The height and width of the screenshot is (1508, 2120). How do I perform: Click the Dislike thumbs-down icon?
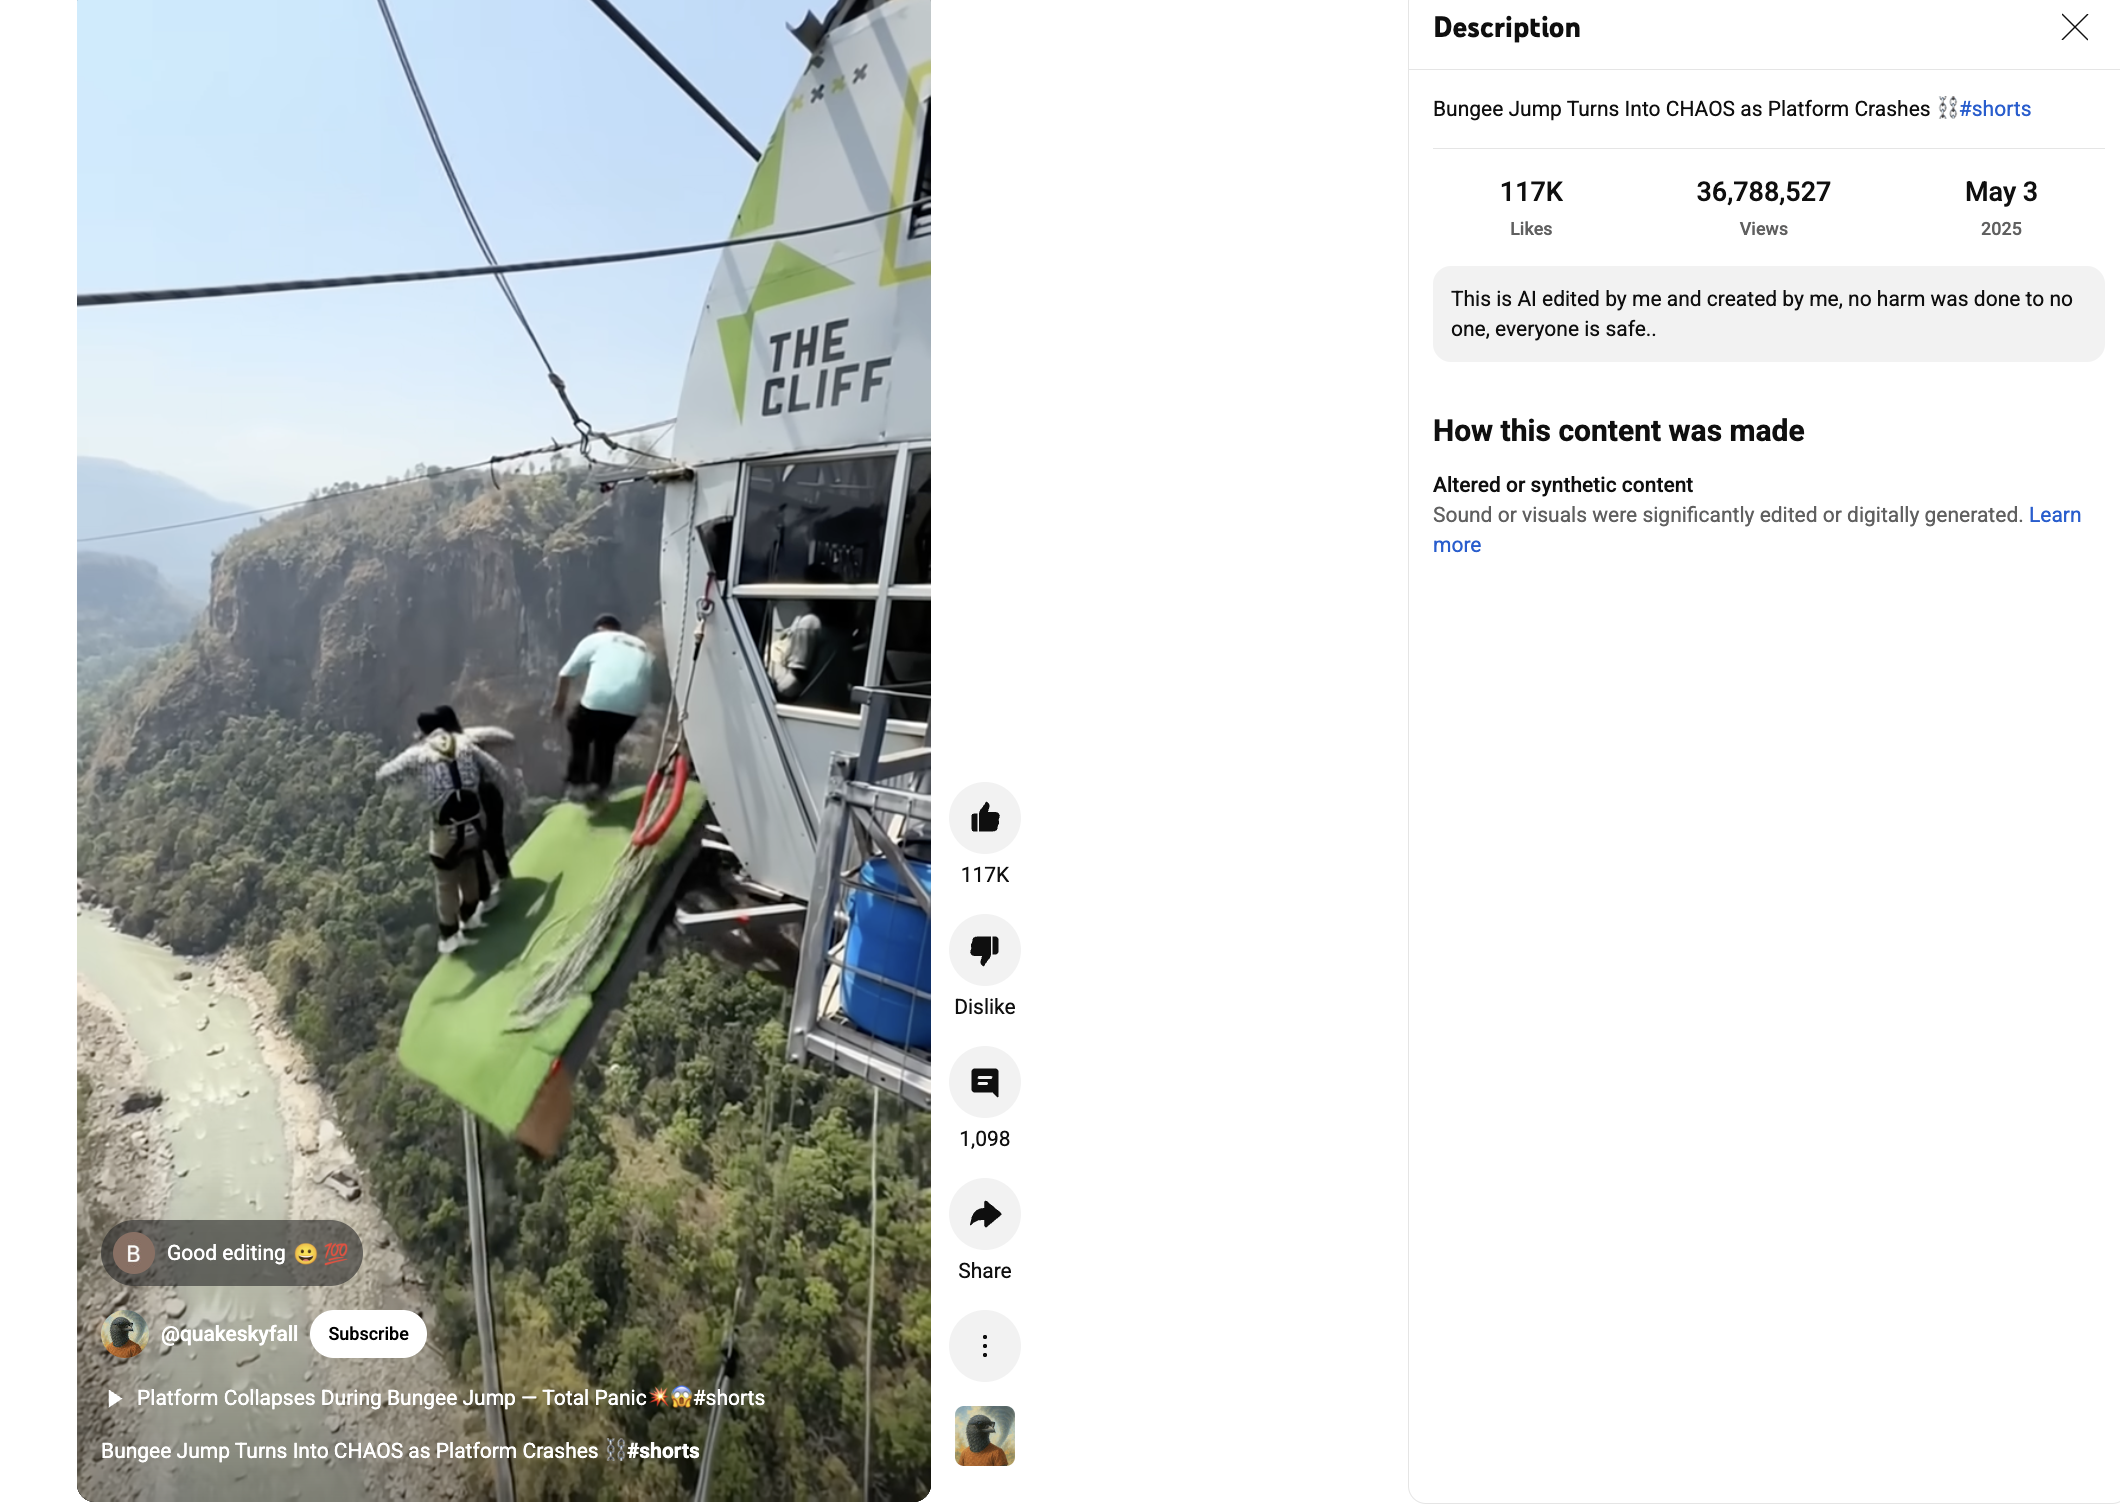(x=984, y=950)
